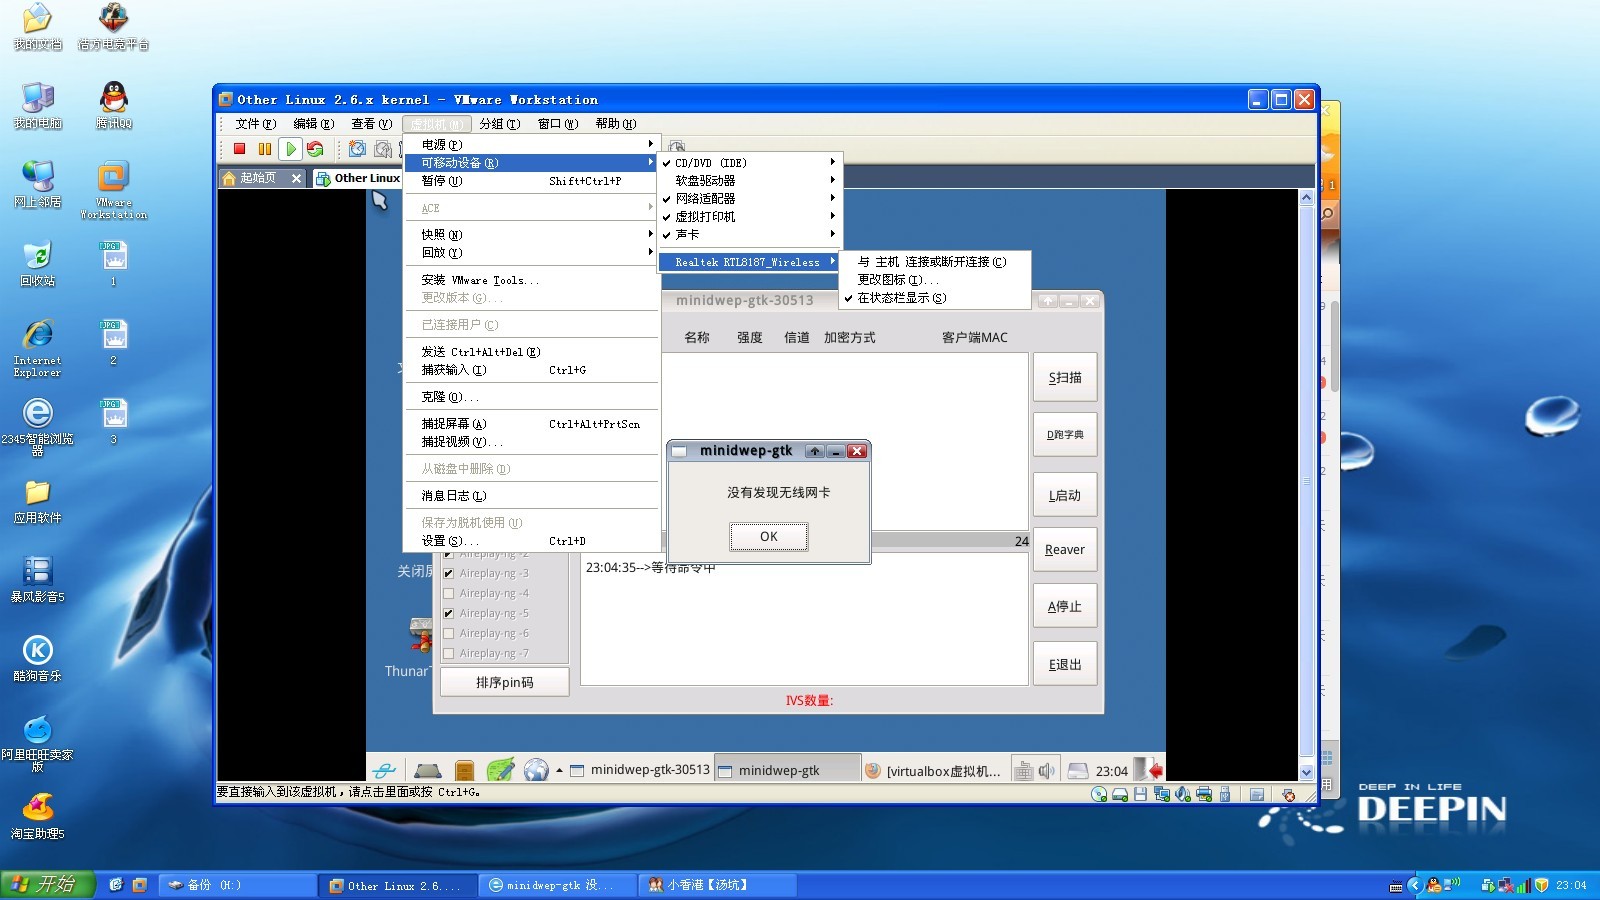The height and width of the screenshot is (900, 1600).
Task: Click sound card icon in VMware status bar
Action: point(1183,794)
